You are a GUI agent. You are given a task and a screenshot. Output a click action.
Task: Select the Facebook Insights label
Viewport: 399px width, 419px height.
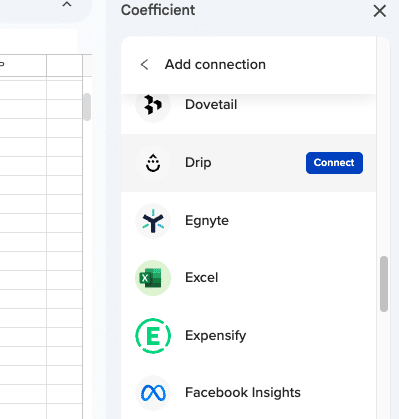click(243, 393)
